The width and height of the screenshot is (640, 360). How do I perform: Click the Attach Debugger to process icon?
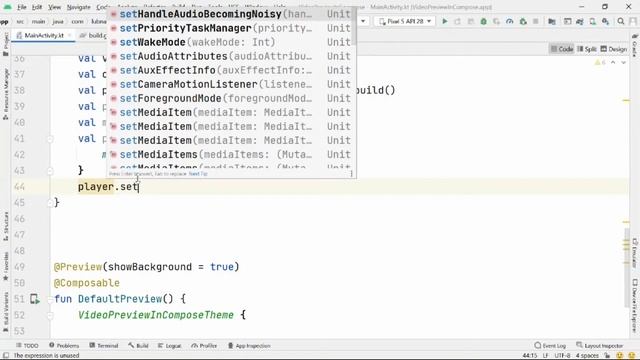pyautogui.click(x=523, y=21)
